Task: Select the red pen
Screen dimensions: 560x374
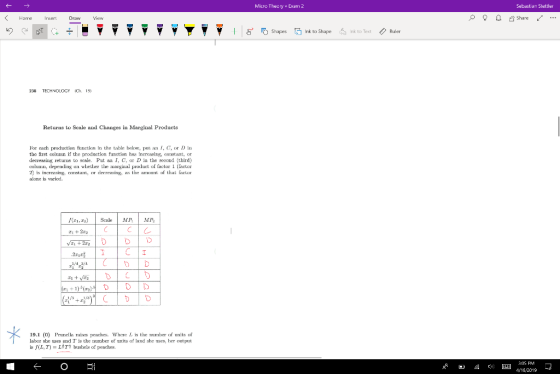Action: [x=100, y=30]
